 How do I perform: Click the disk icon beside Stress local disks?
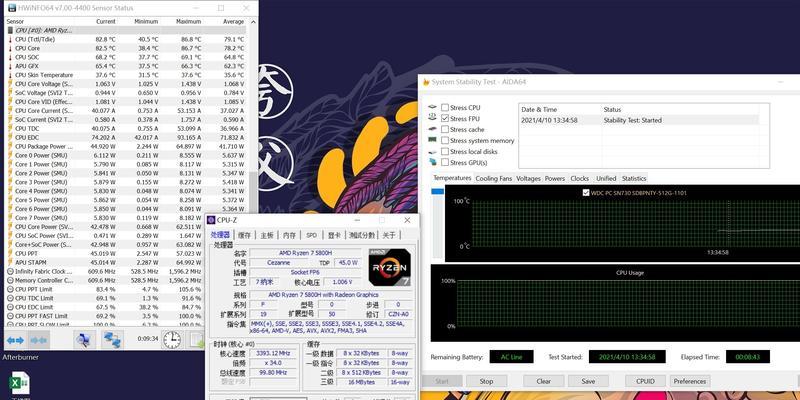click(x=433, y=152)
